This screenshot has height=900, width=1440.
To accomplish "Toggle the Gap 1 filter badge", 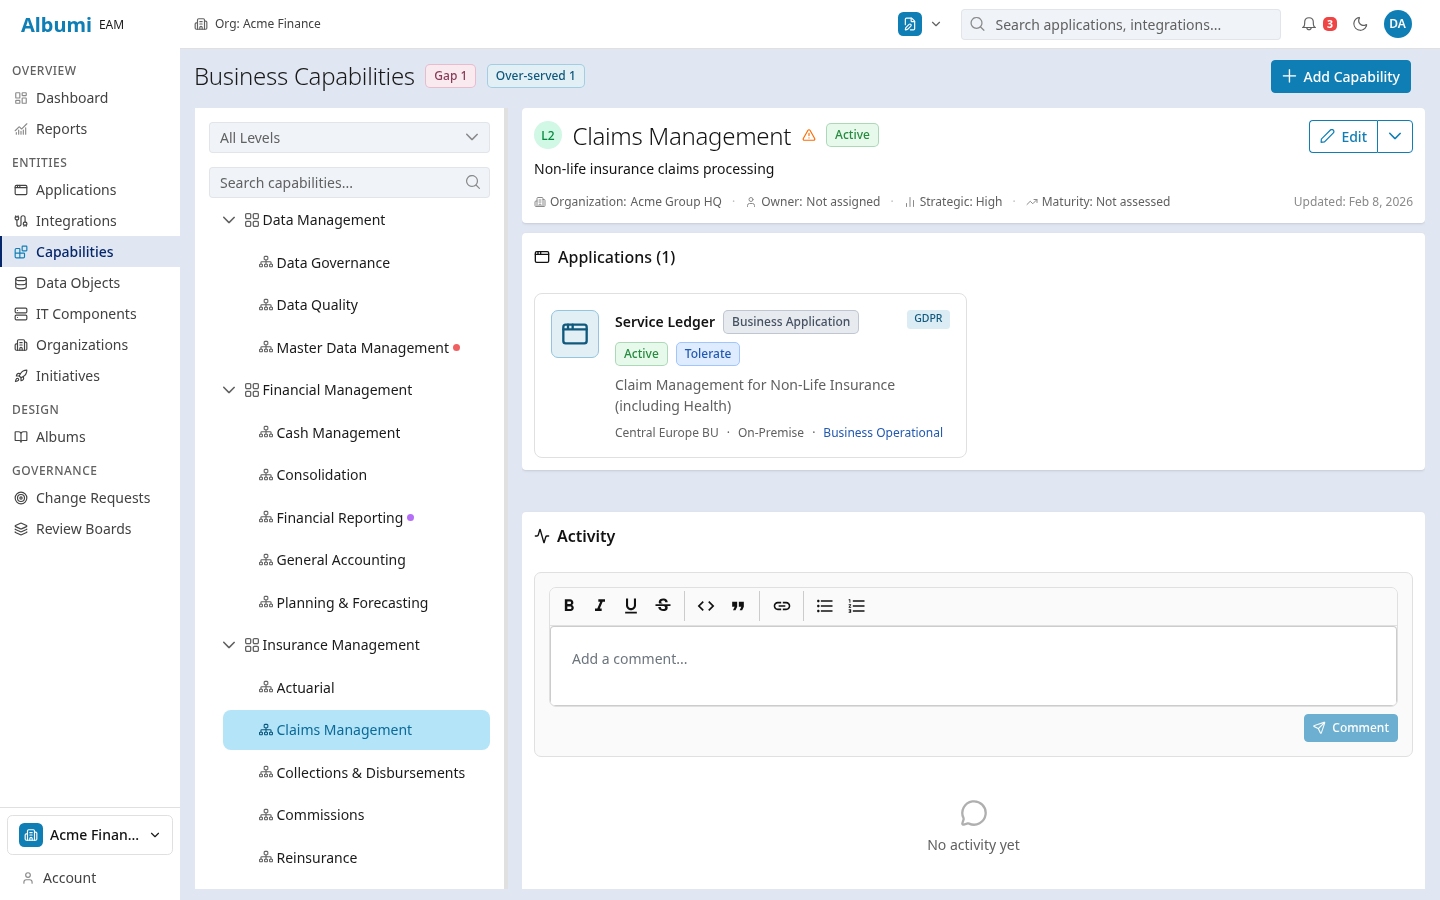I will (x=450, y=76).
